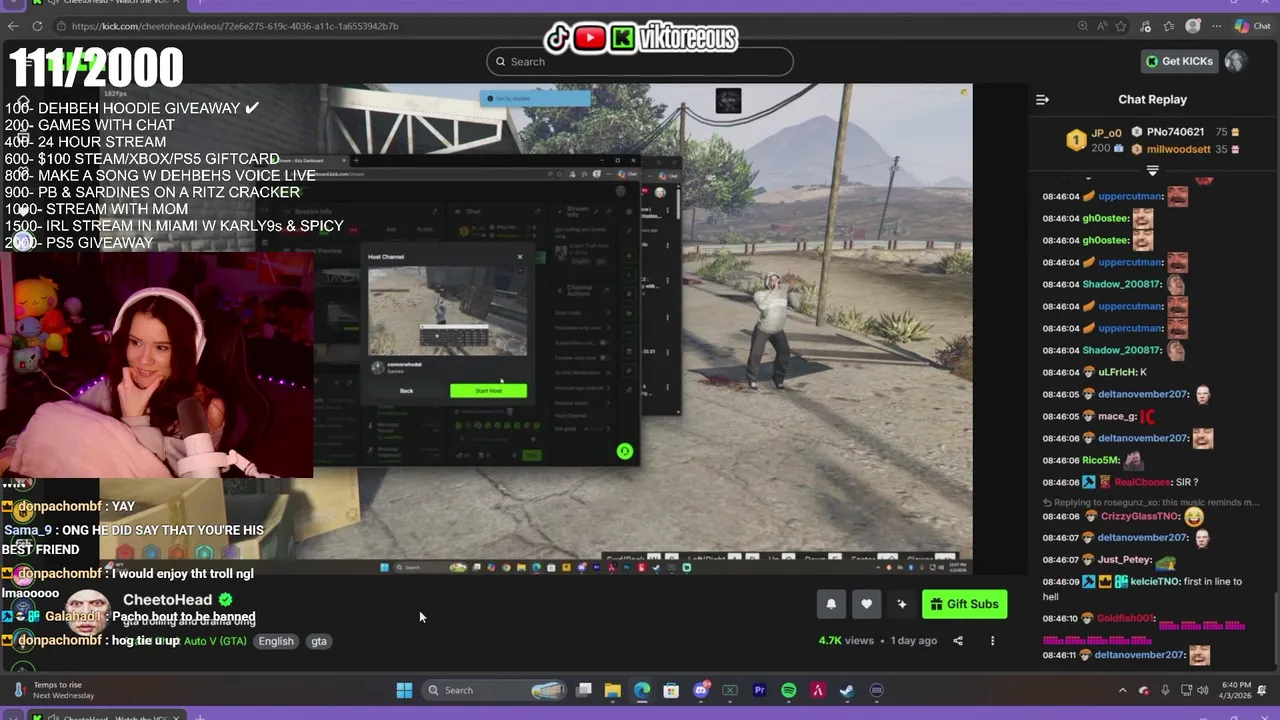The height and width of the screenshot is (720, 1280).
Task: Click username Rico5M in chat replay
Action: click(1099, 460)
